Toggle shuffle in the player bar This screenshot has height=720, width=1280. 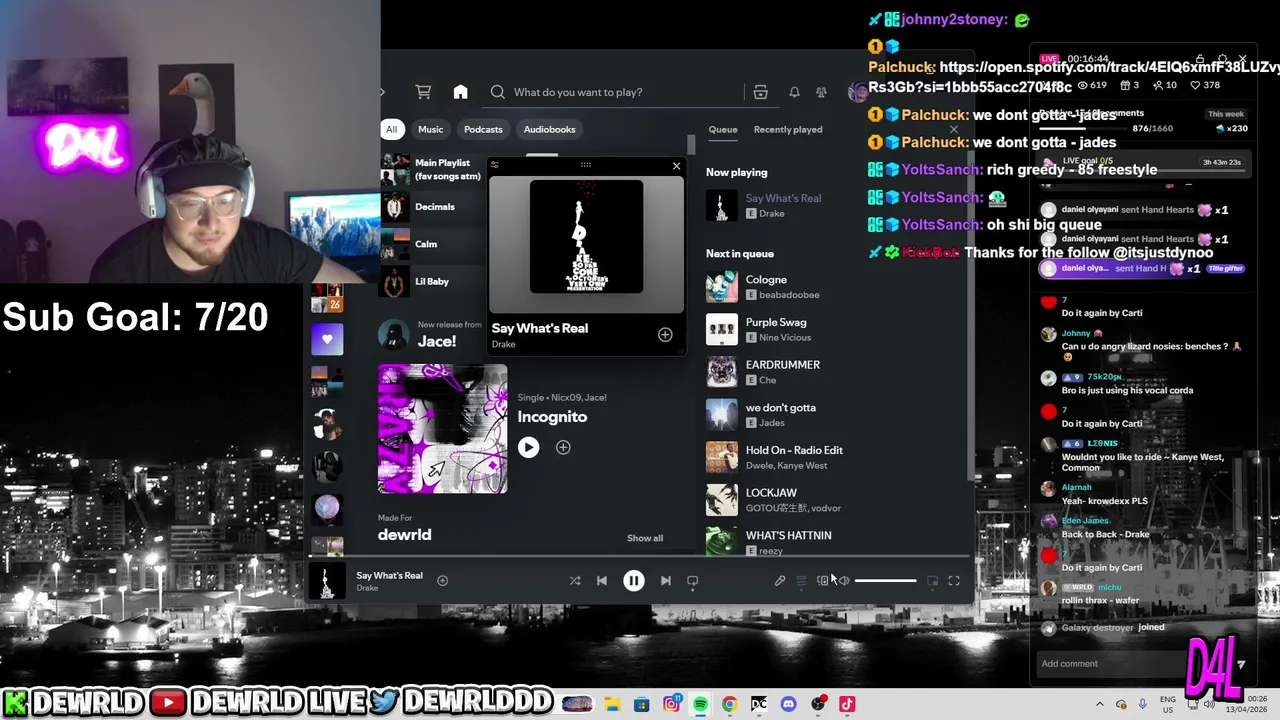pyautogui.click(x=575, y=581)
